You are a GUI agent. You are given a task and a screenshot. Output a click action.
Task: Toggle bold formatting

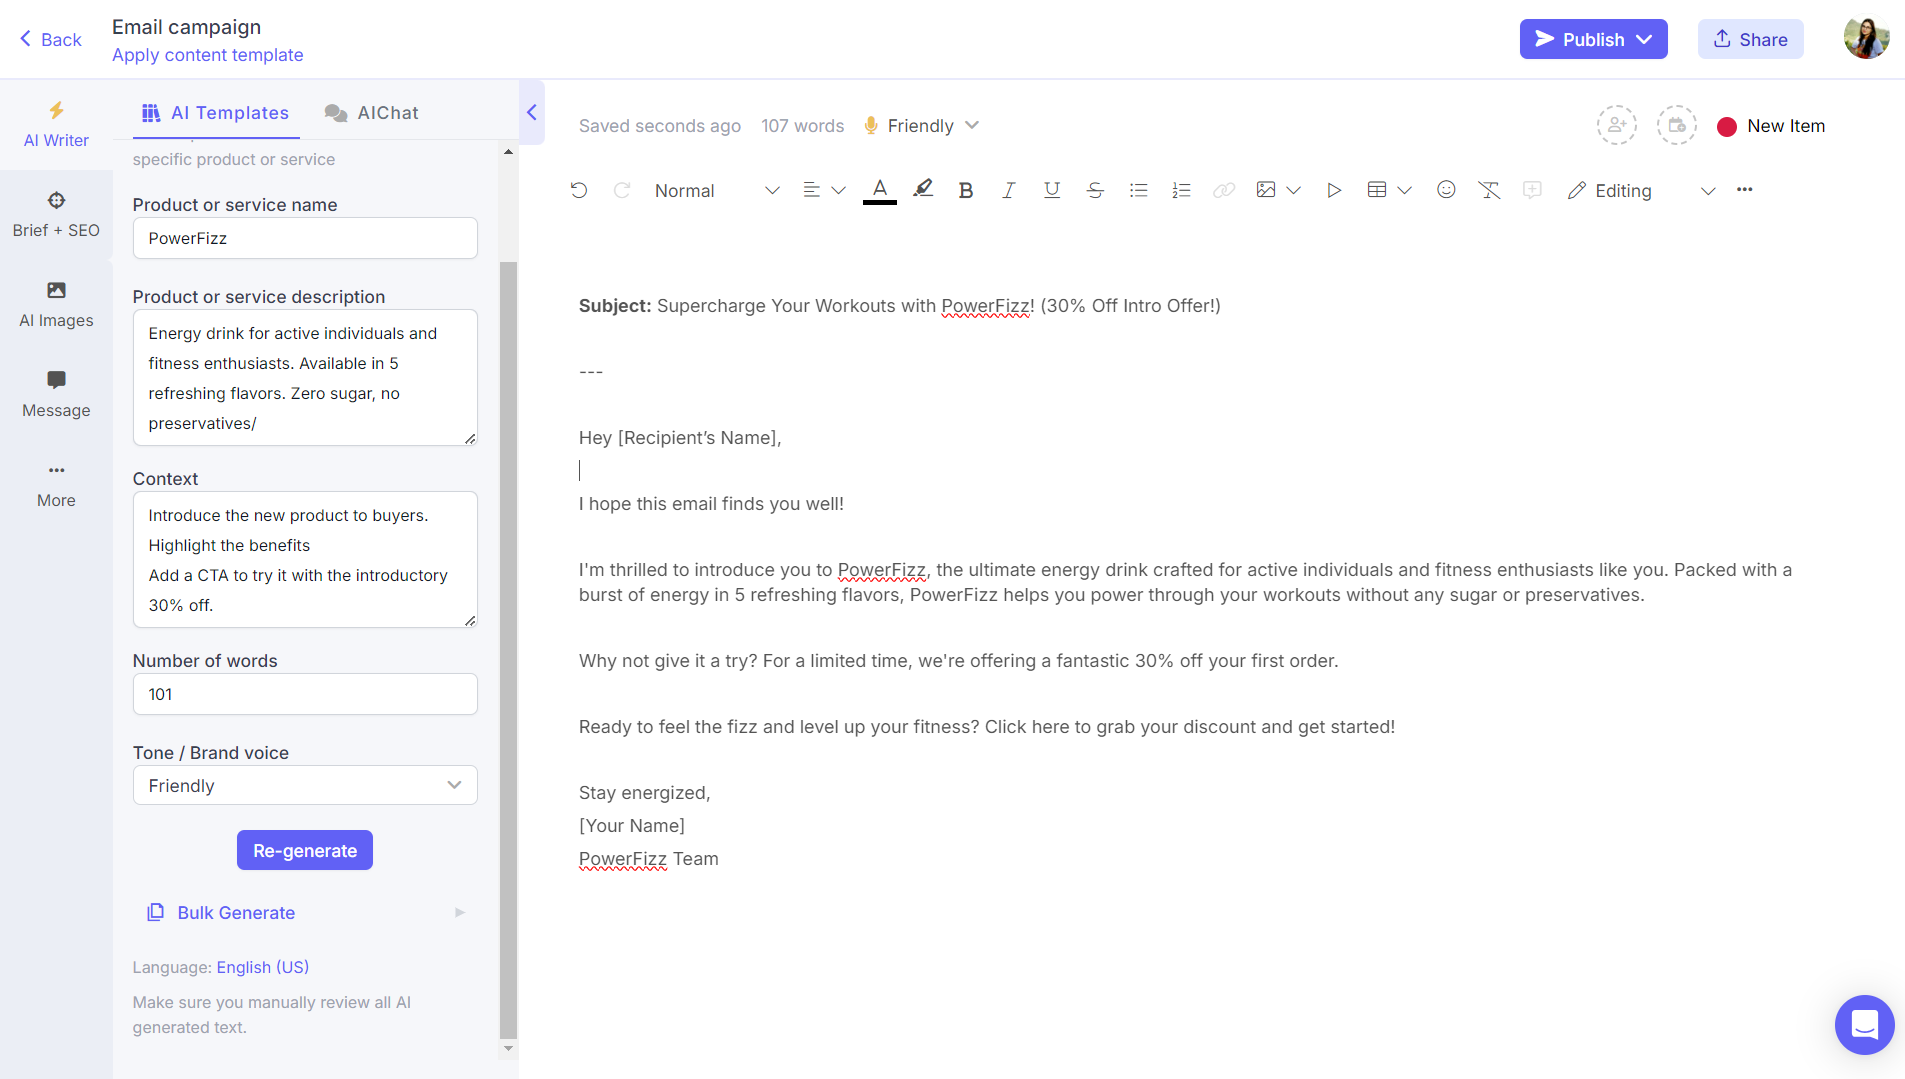[965, 189]
